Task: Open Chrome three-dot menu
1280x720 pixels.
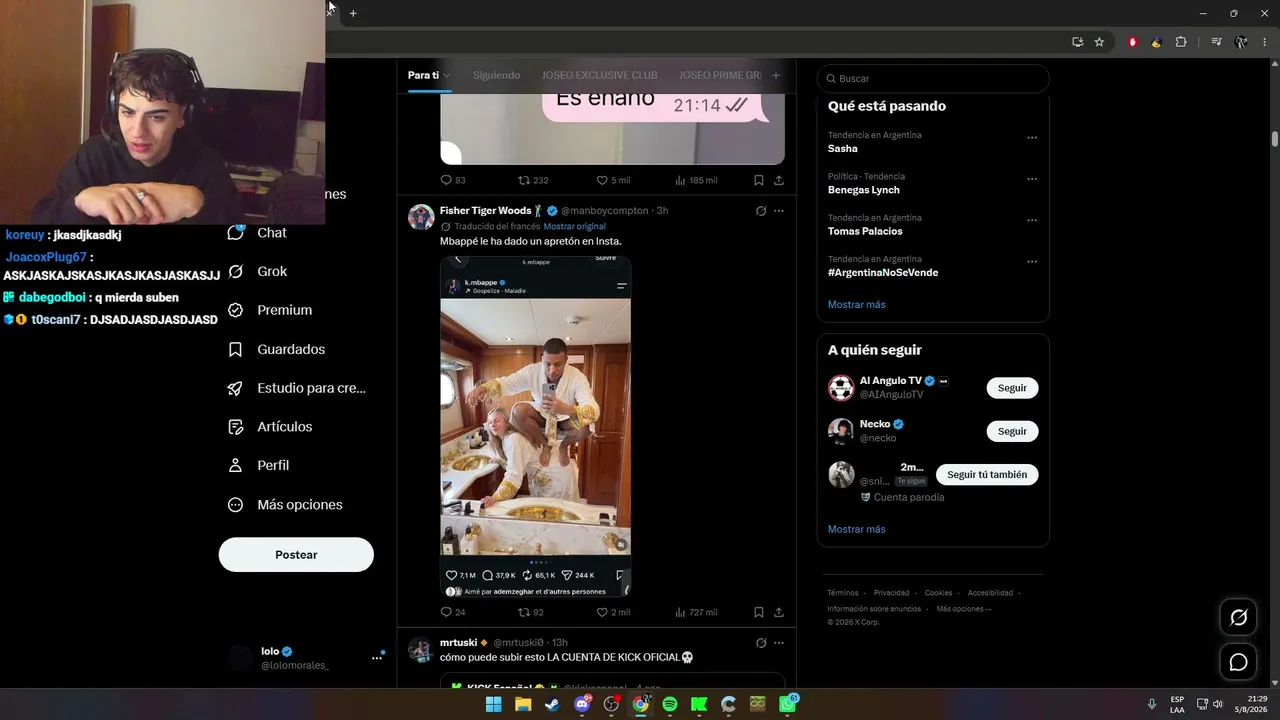Action: 1265,42
